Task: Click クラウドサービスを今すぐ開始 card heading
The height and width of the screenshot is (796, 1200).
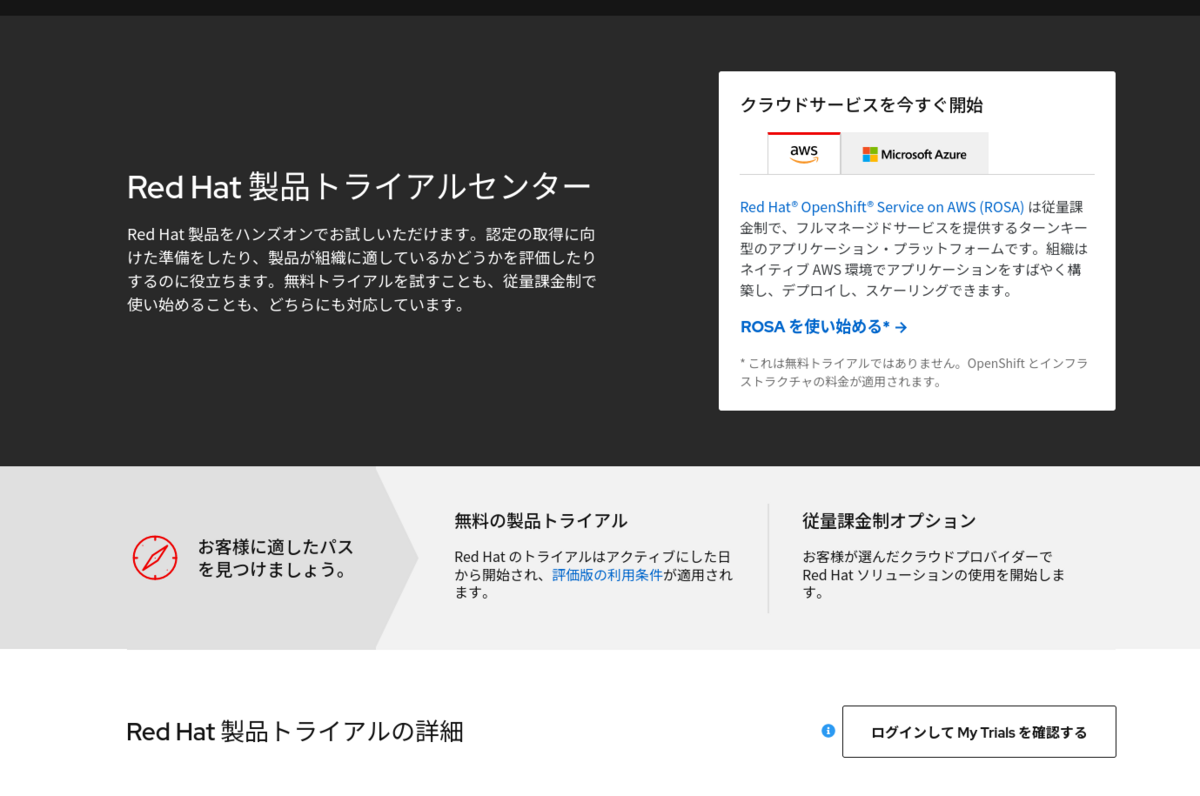Action: click(x=862, y=104)
